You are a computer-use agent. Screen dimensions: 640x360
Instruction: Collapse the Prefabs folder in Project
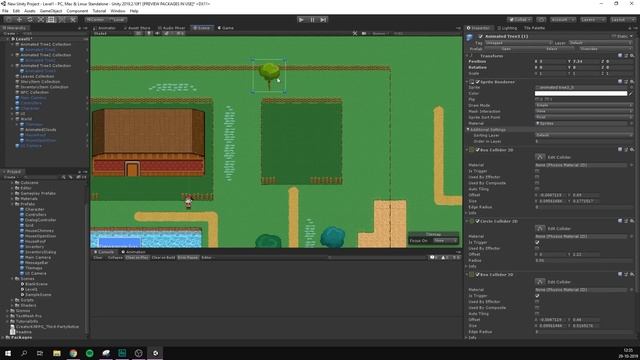click(13, 204)
